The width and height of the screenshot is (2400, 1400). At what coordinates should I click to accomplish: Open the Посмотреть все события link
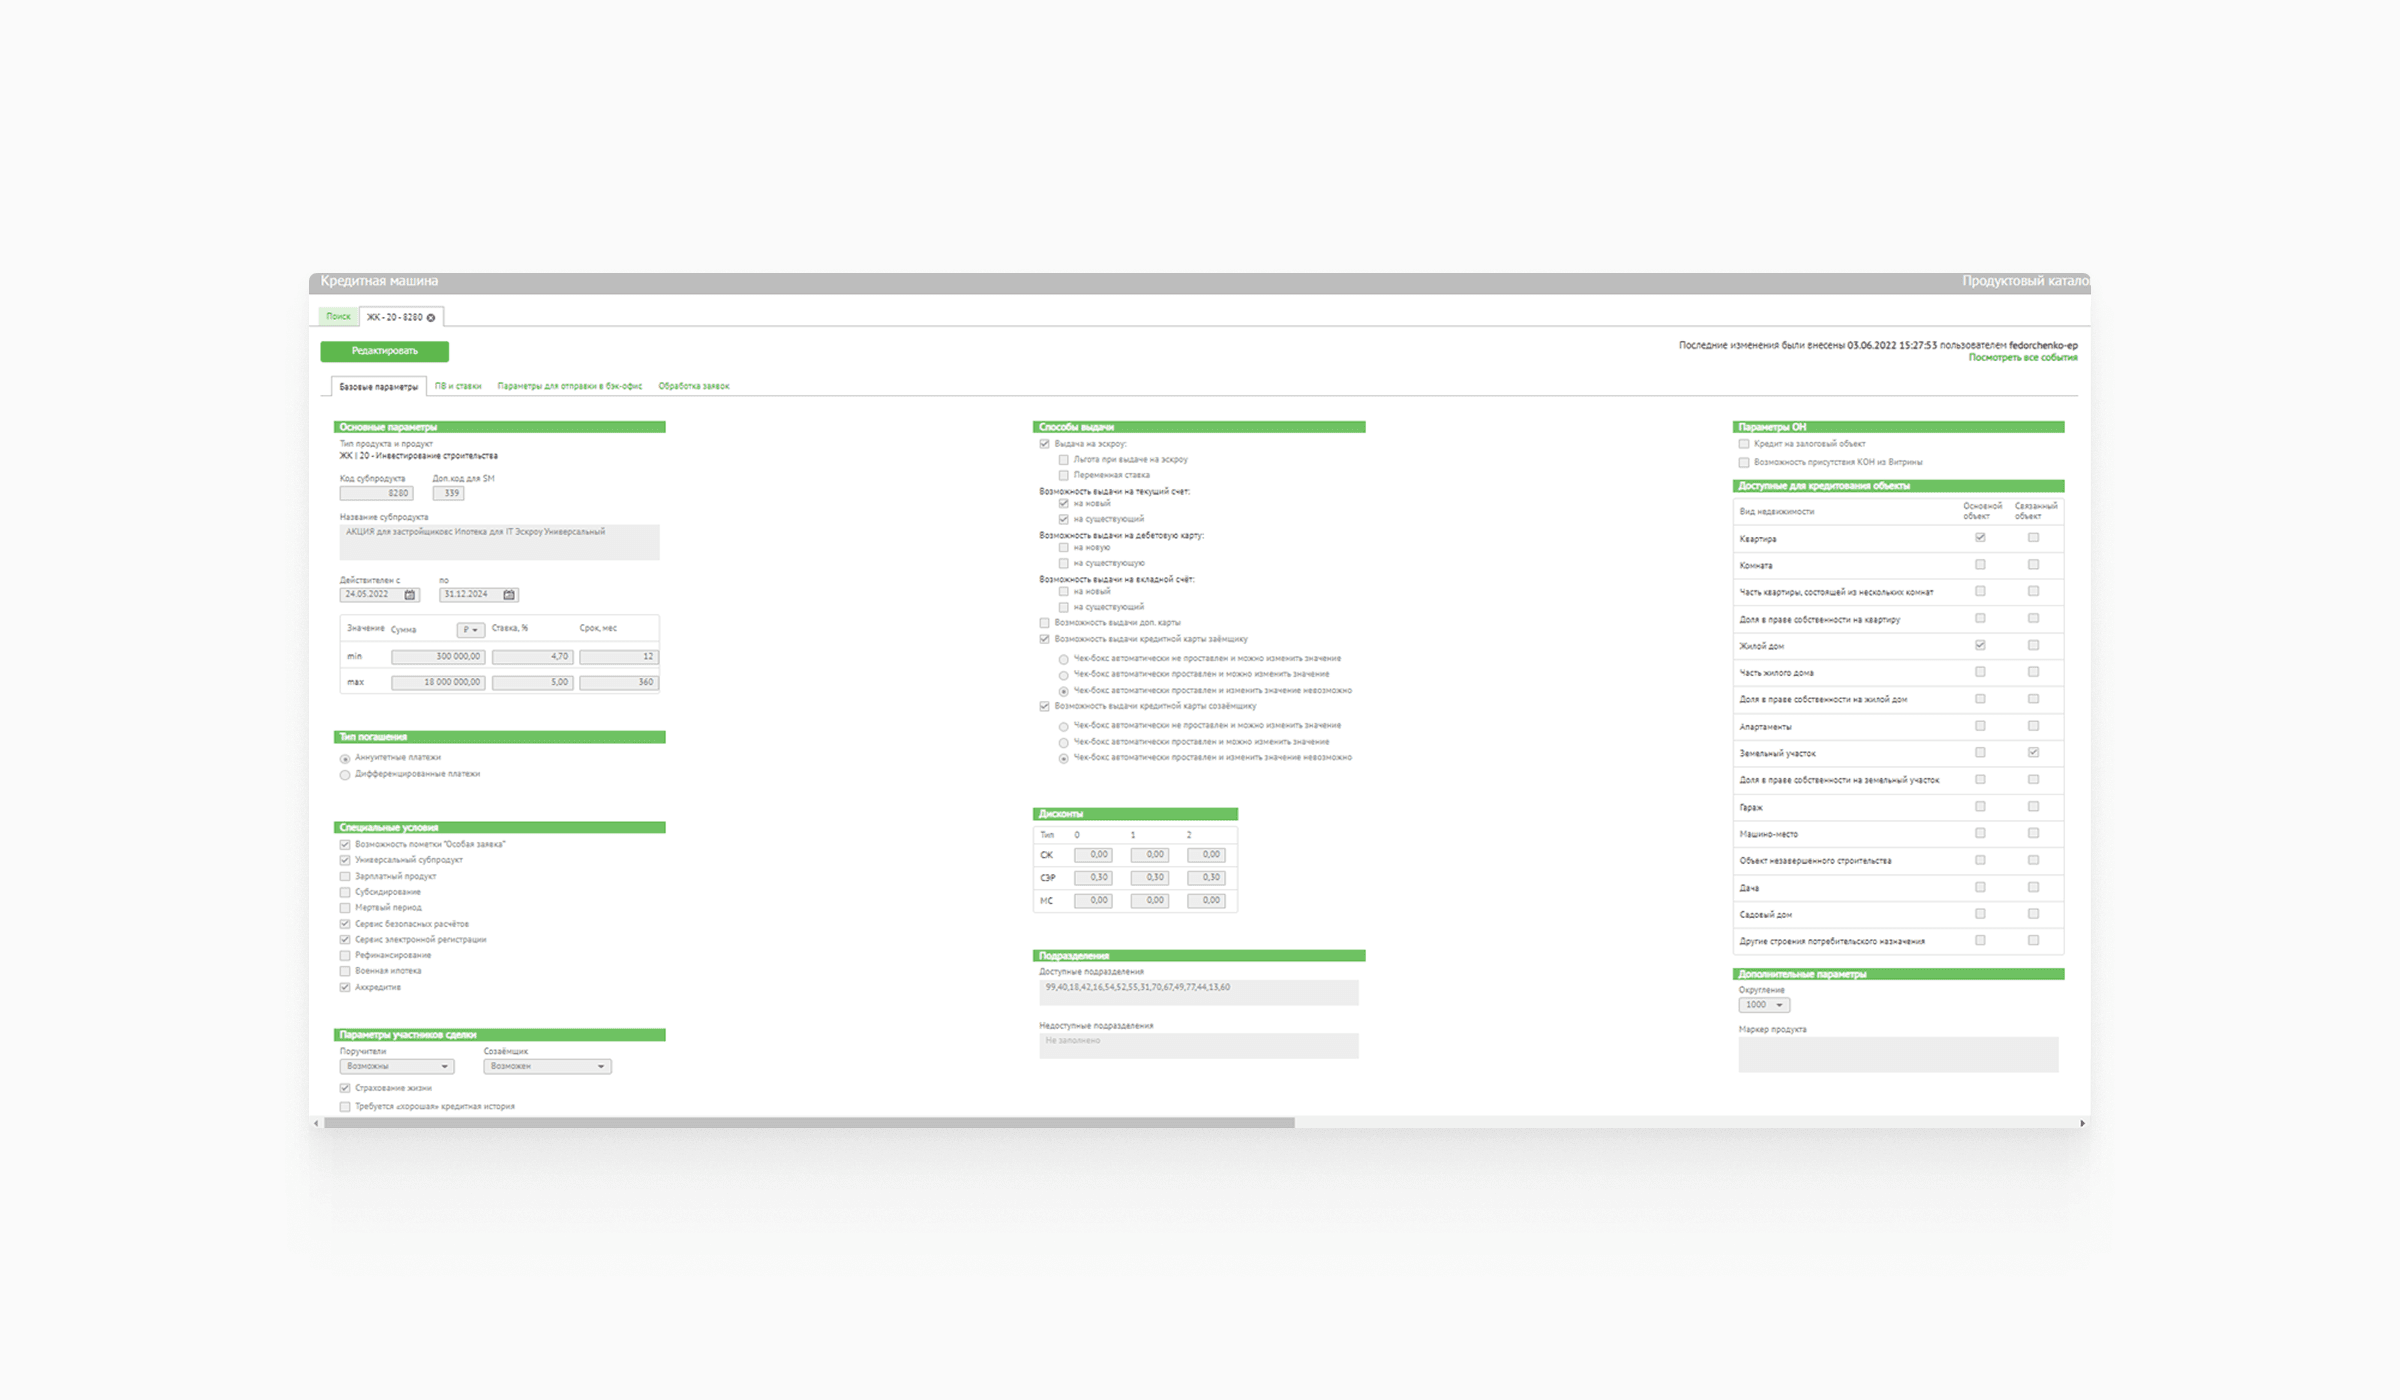tap(2022, 358)
